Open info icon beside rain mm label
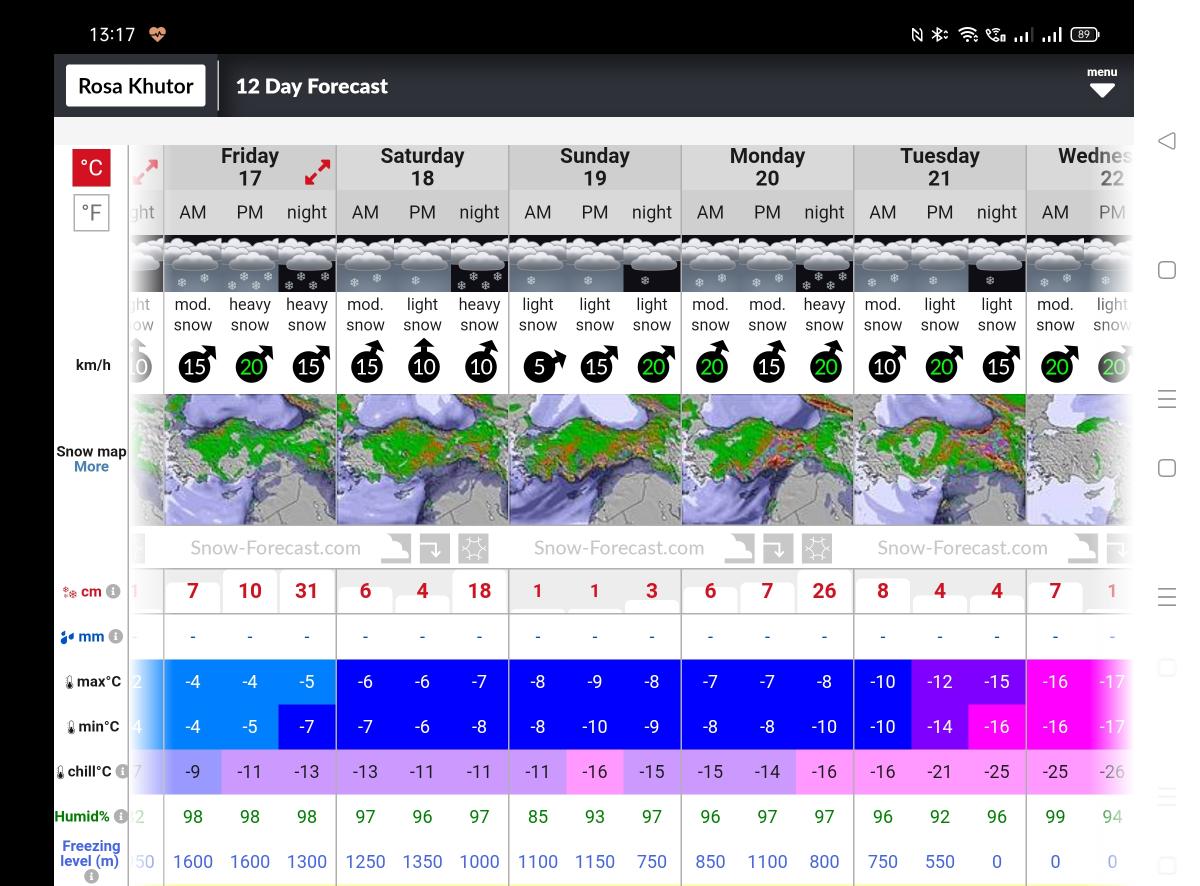 [115, 636]
